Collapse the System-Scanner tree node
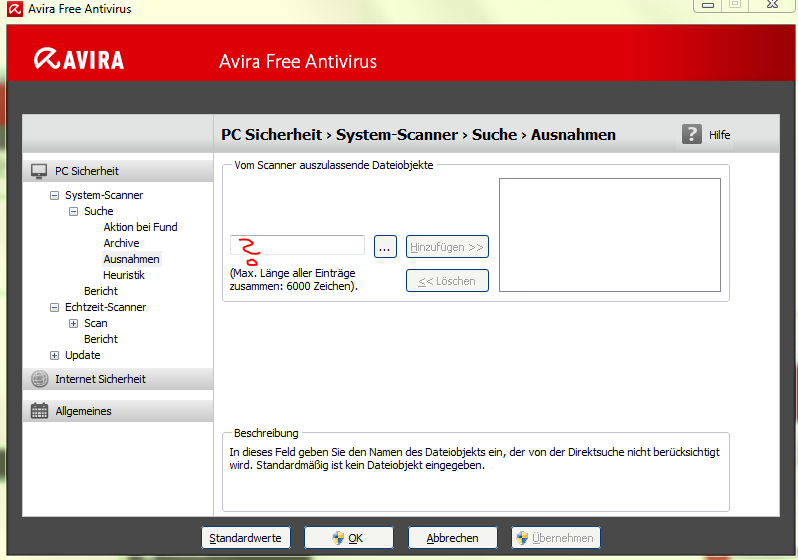Screen dimensions: 798x560 54,195
